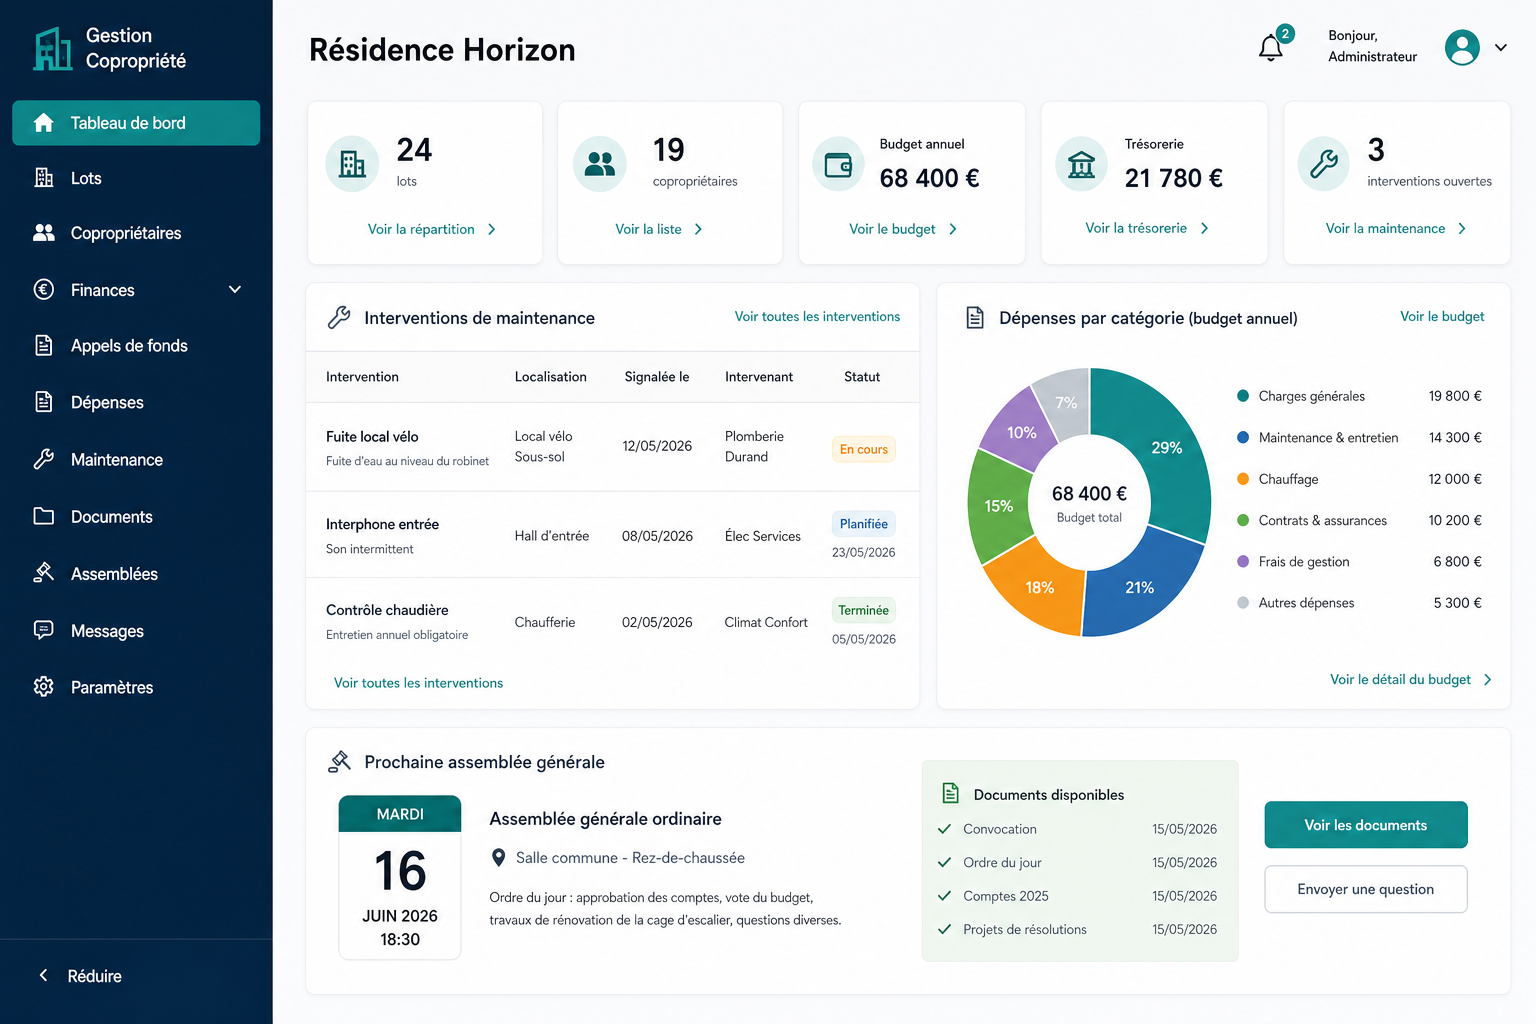Click the euro Finances icon in the sidebar
This screenshot has width=1536, height=1024.
click(x=44, y=290)
